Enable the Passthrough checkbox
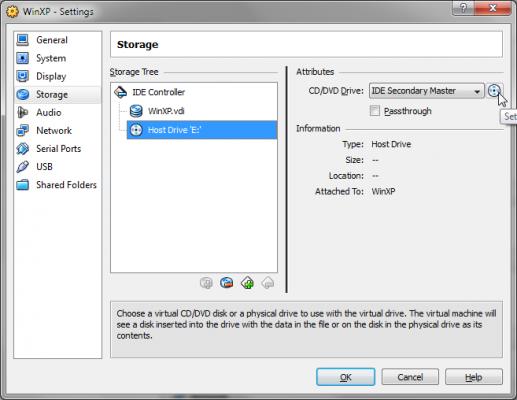Image resolution: width=517 pixels, height=400 pixels. [x=375, y=111]
